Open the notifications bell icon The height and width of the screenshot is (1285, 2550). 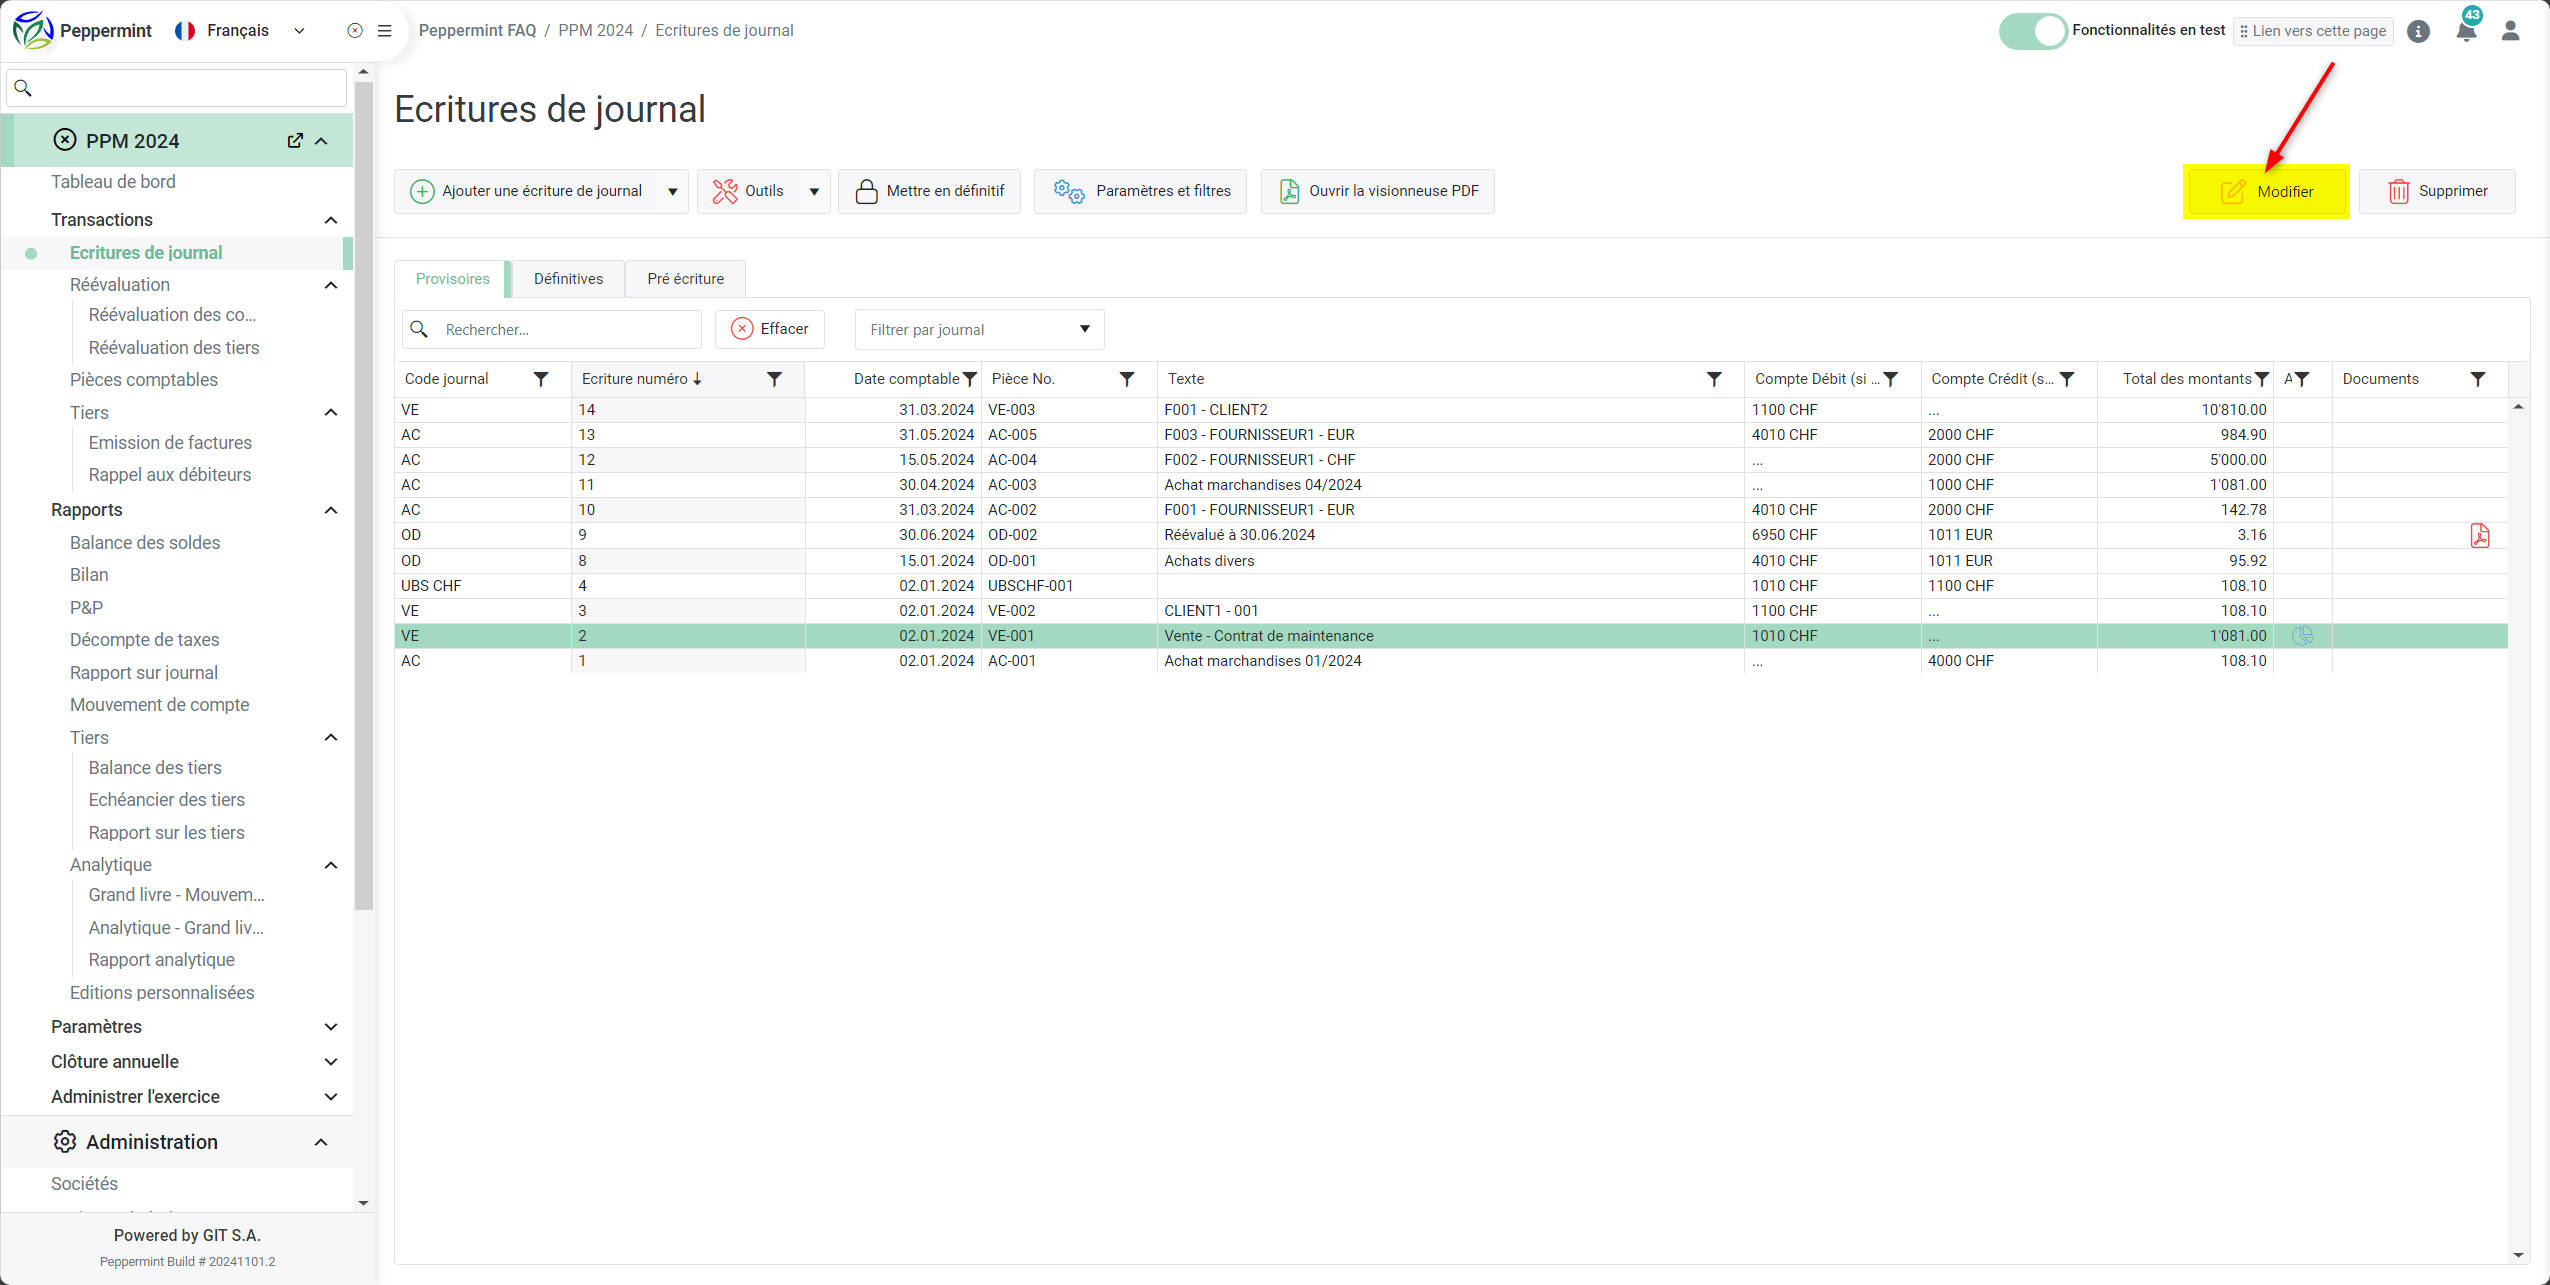(x=2466, y=31)
